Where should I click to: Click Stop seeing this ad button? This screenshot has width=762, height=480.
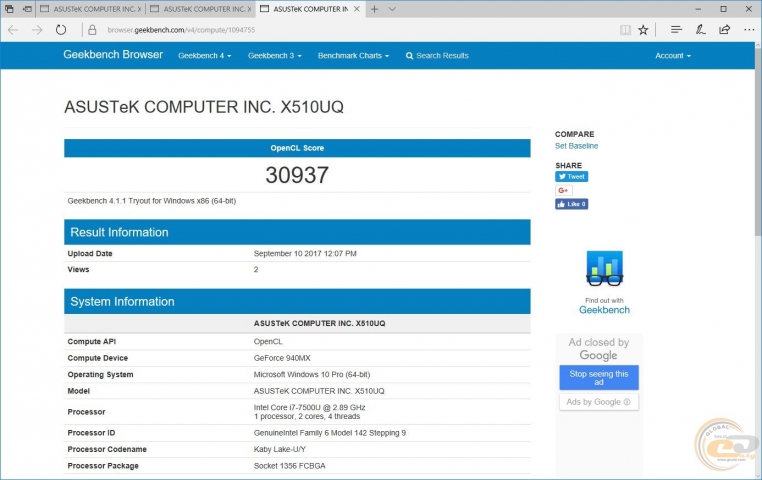[599, 378]
